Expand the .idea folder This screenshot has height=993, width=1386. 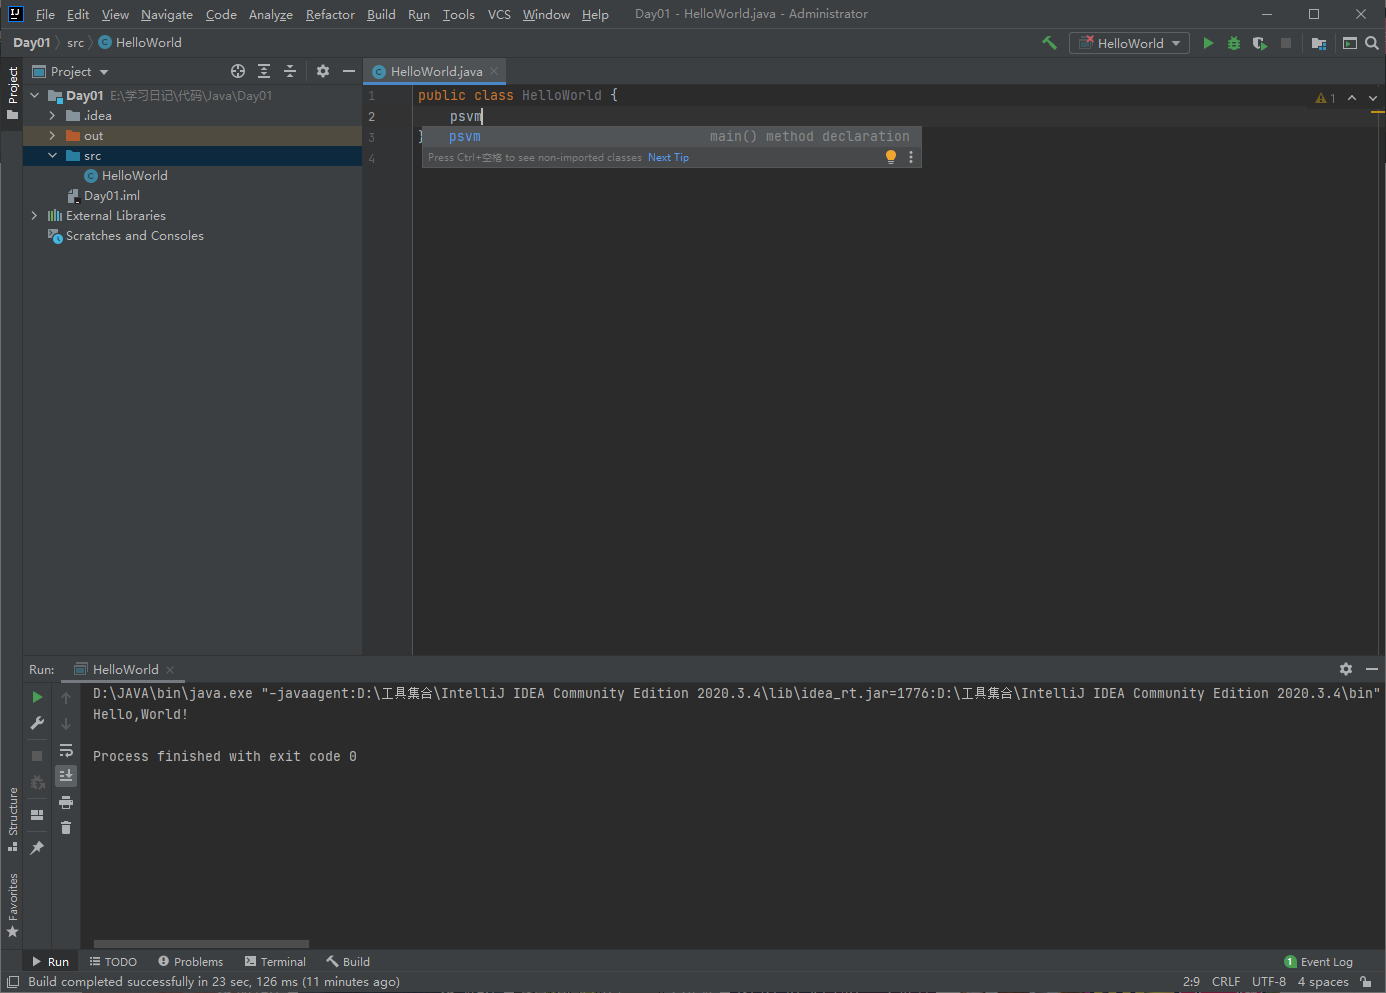point(52,115)
